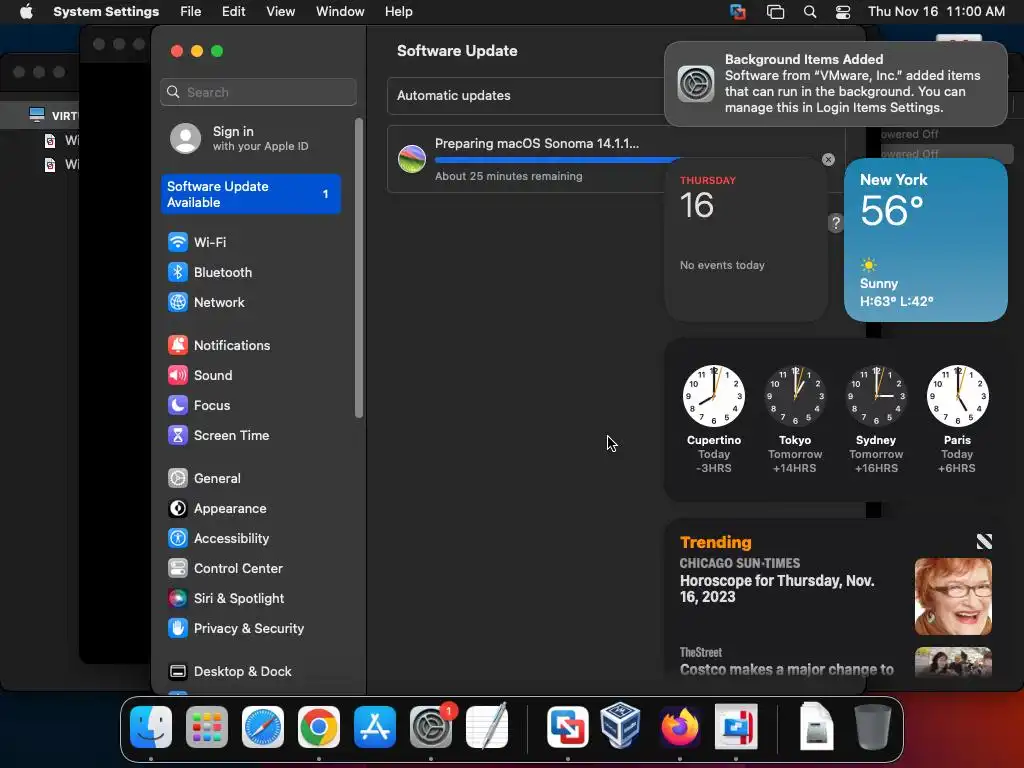Open VirtualBox from the Dock
Viewport: 1024px width, 768px height.
620,726
